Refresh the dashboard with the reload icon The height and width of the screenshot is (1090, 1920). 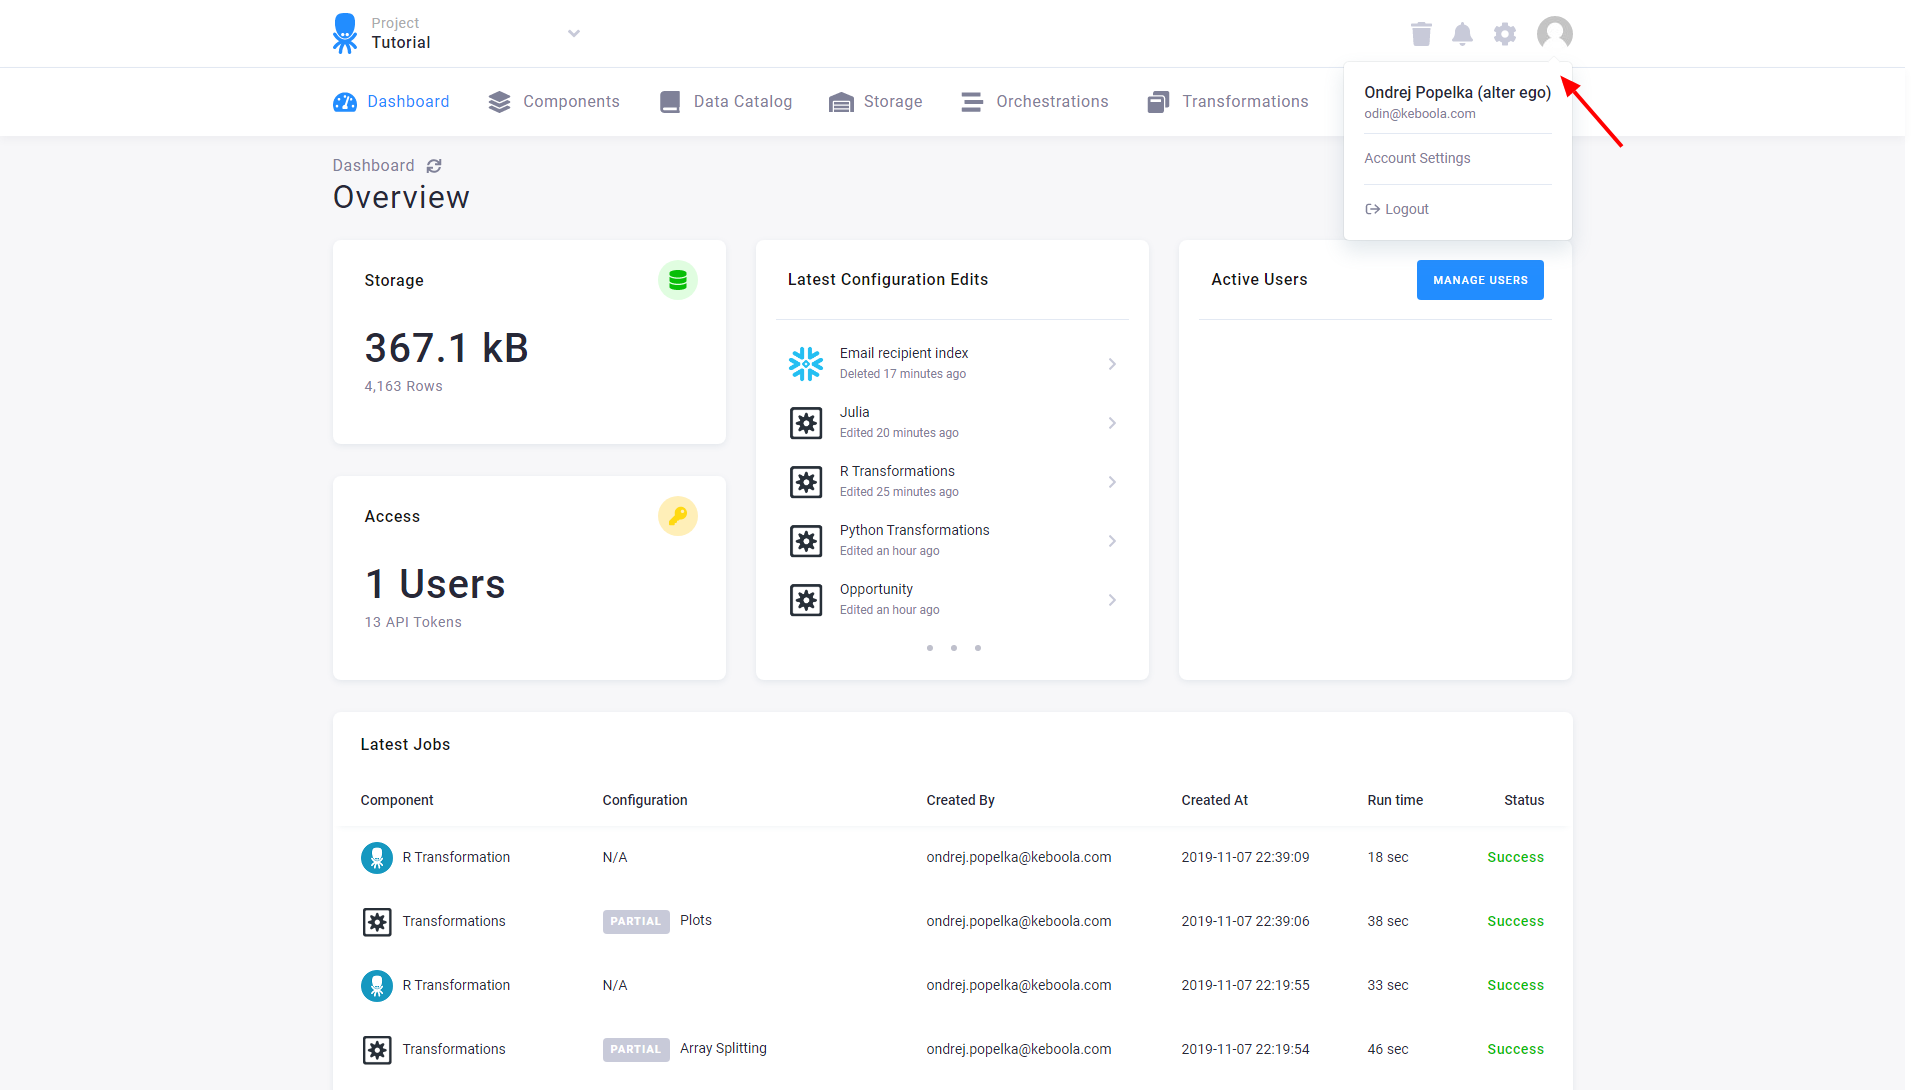[x=434, y=166]
